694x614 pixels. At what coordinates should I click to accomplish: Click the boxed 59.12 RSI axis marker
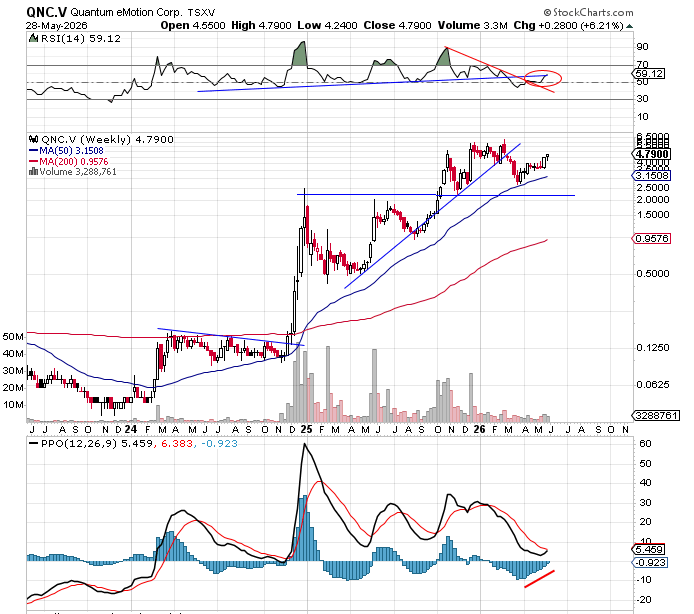point(649,73)
